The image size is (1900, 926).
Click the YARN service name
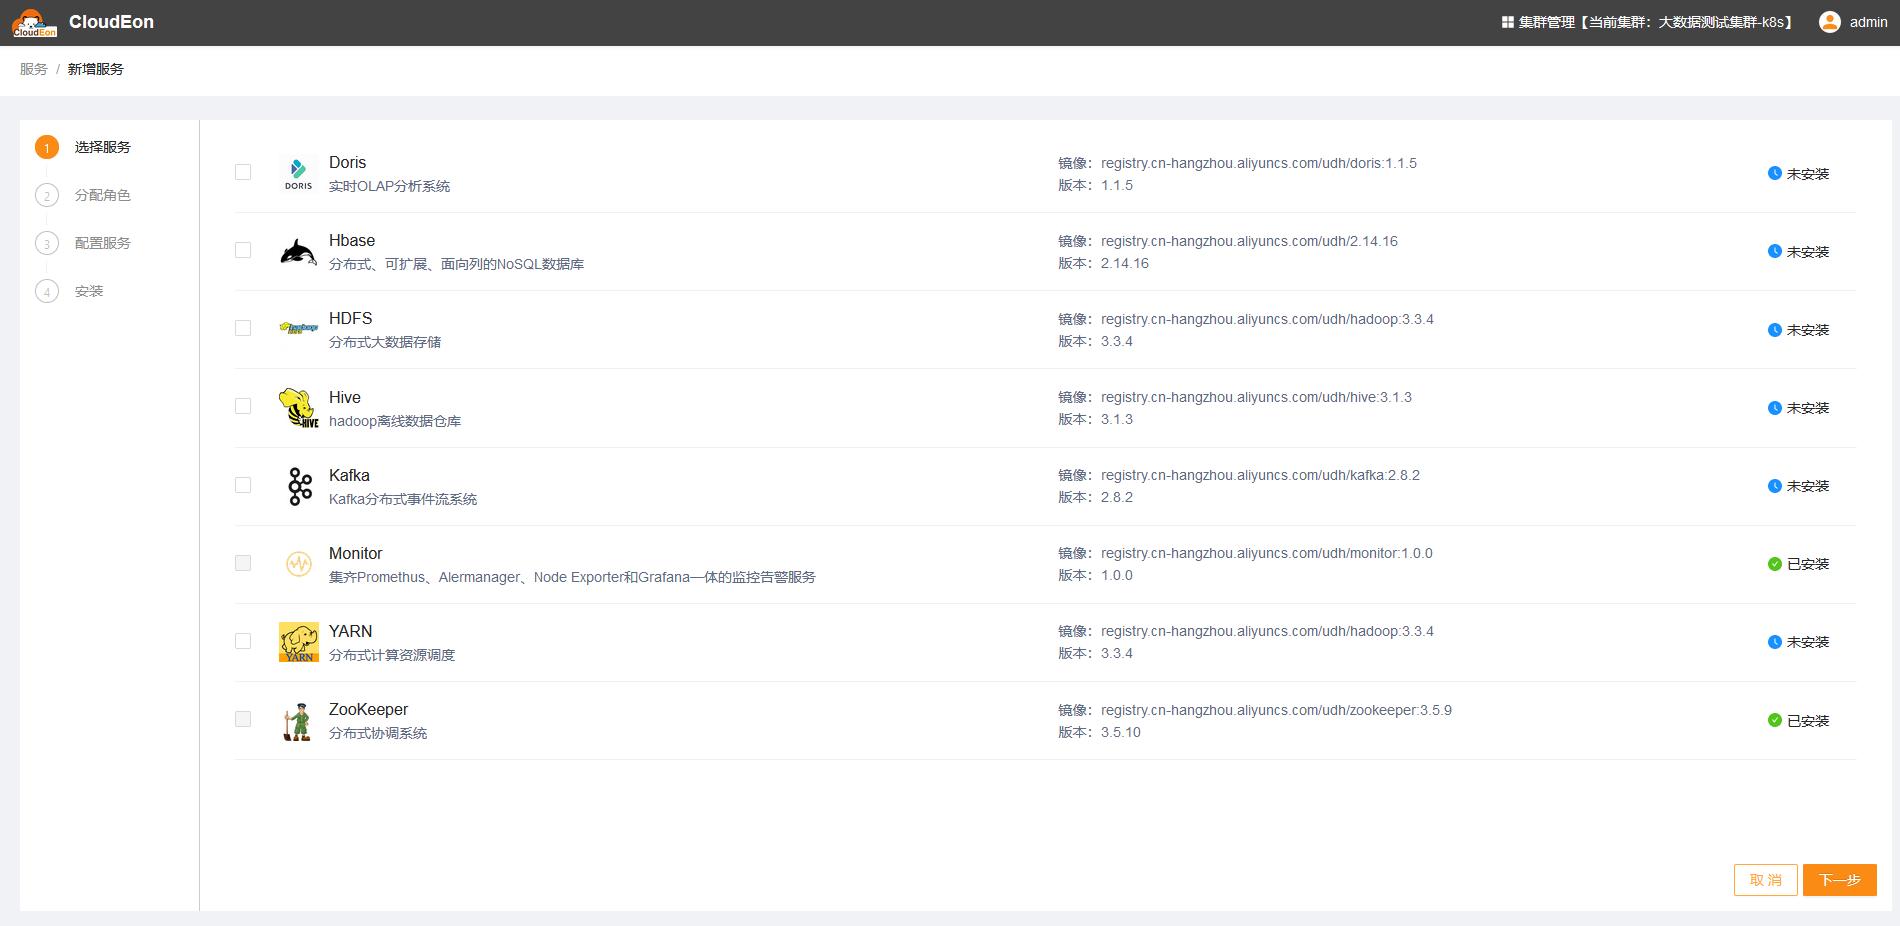(350, 631)
